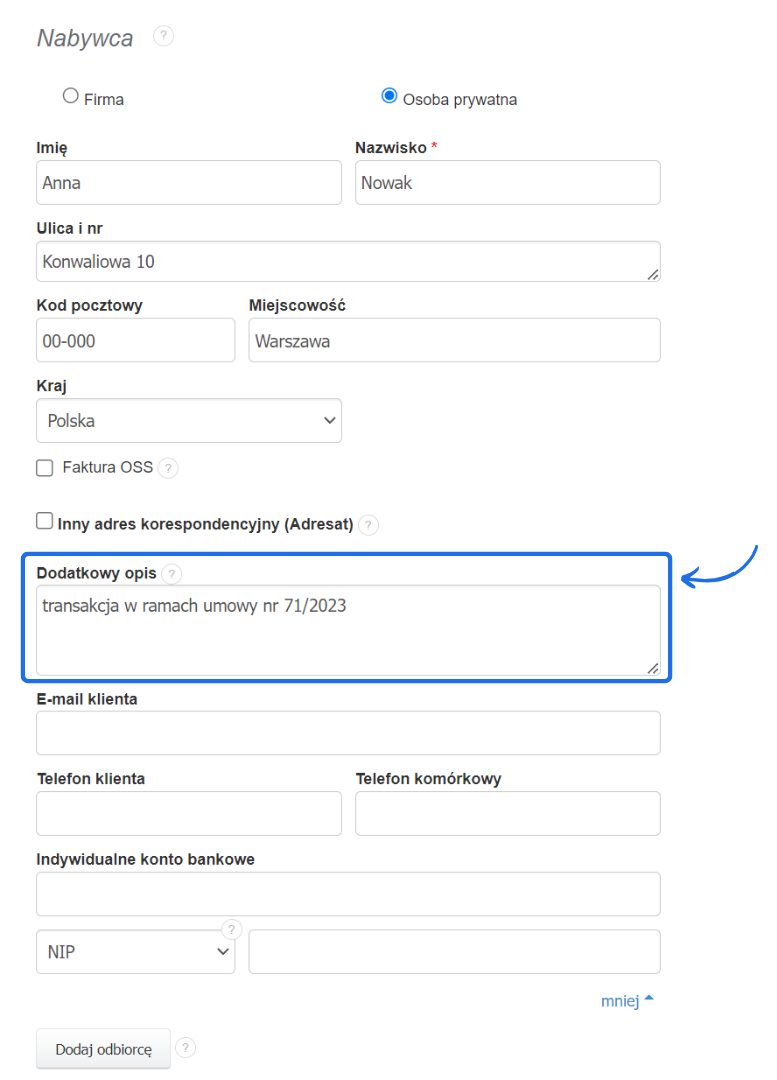Screen dimensions: 777x1080
Task: Open help for Inny adres korespondencyjny
Action: (369, 524)
